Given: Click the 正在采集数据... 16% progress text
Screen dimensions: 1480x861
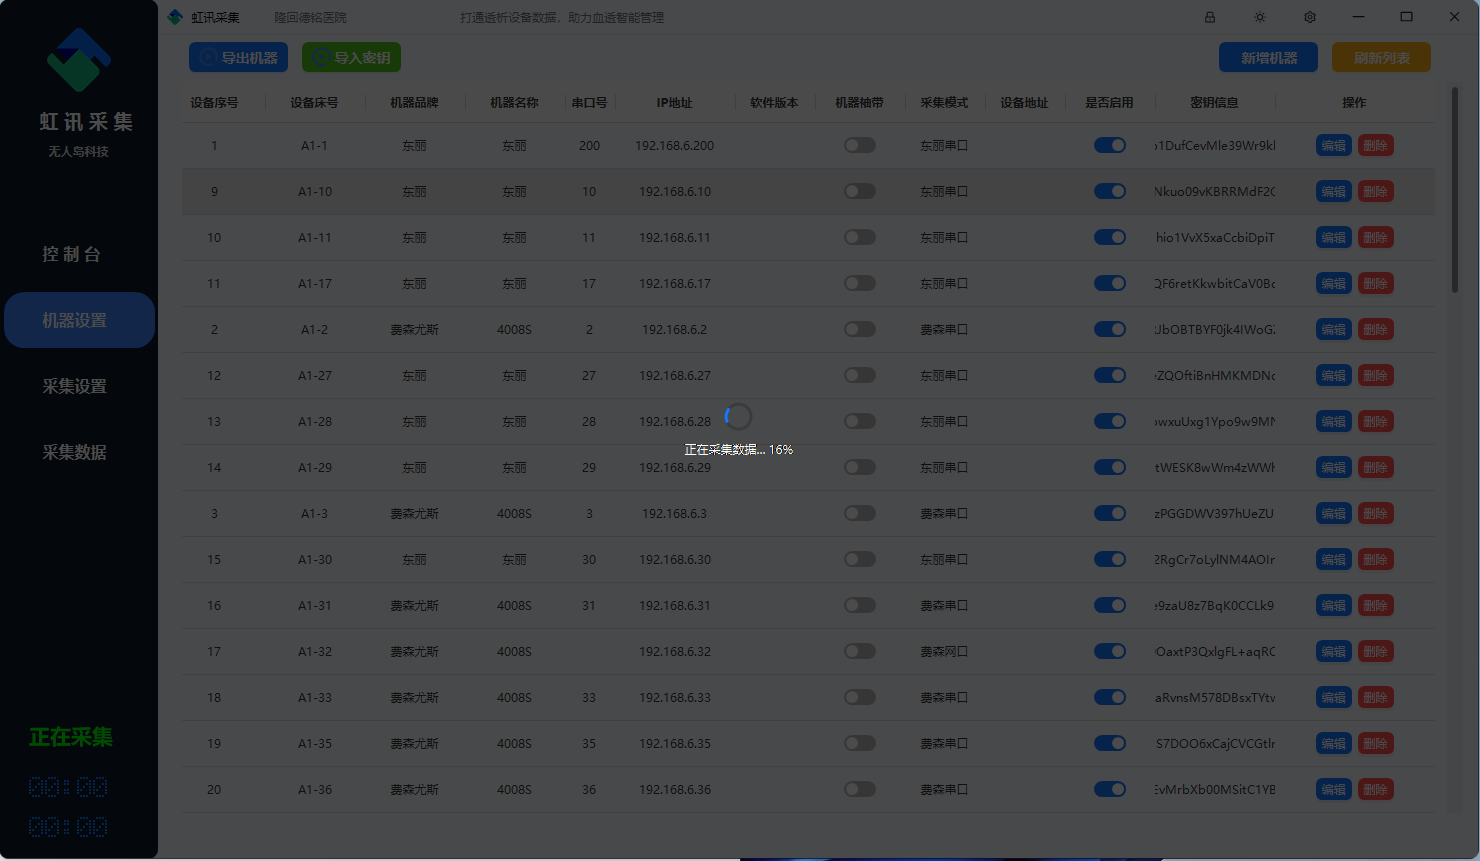Looking at the screenshot, I should click(738, 450).
